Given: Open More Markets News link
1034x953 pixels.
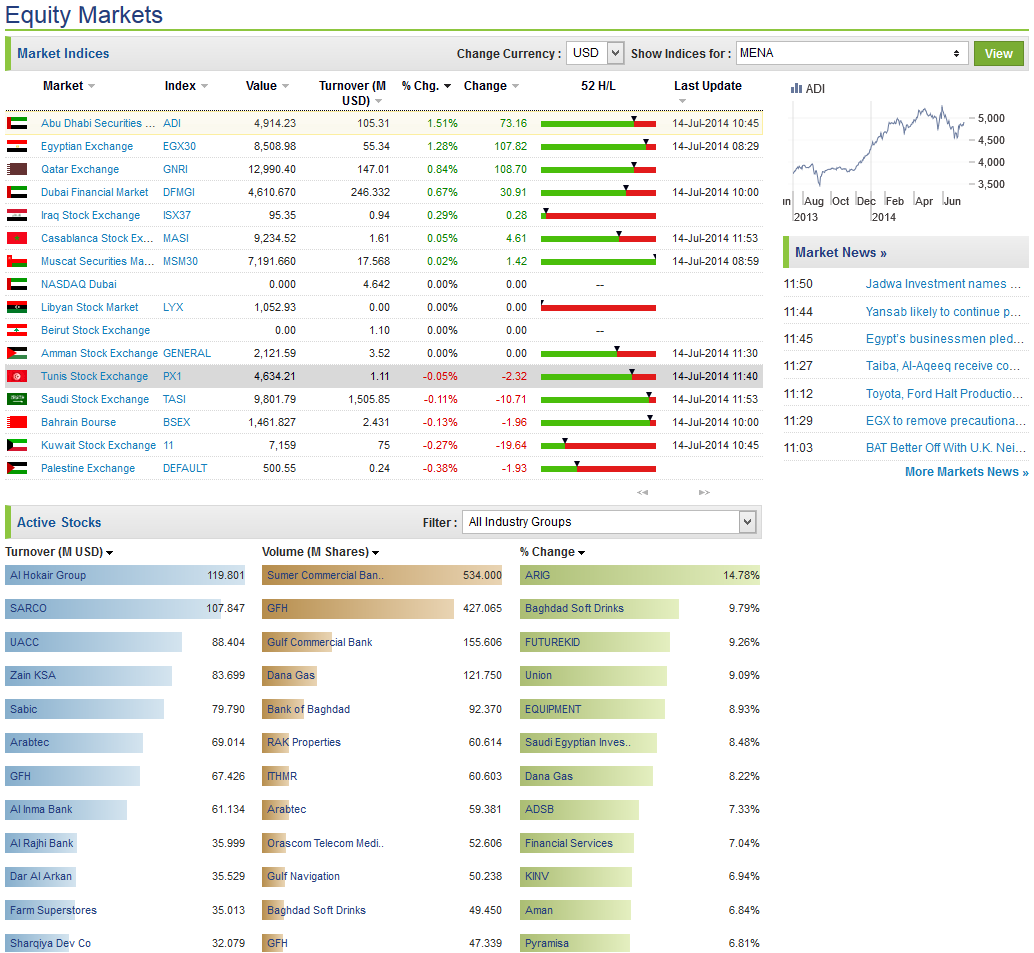Looking at the screenshot, I should pos(966,472).
